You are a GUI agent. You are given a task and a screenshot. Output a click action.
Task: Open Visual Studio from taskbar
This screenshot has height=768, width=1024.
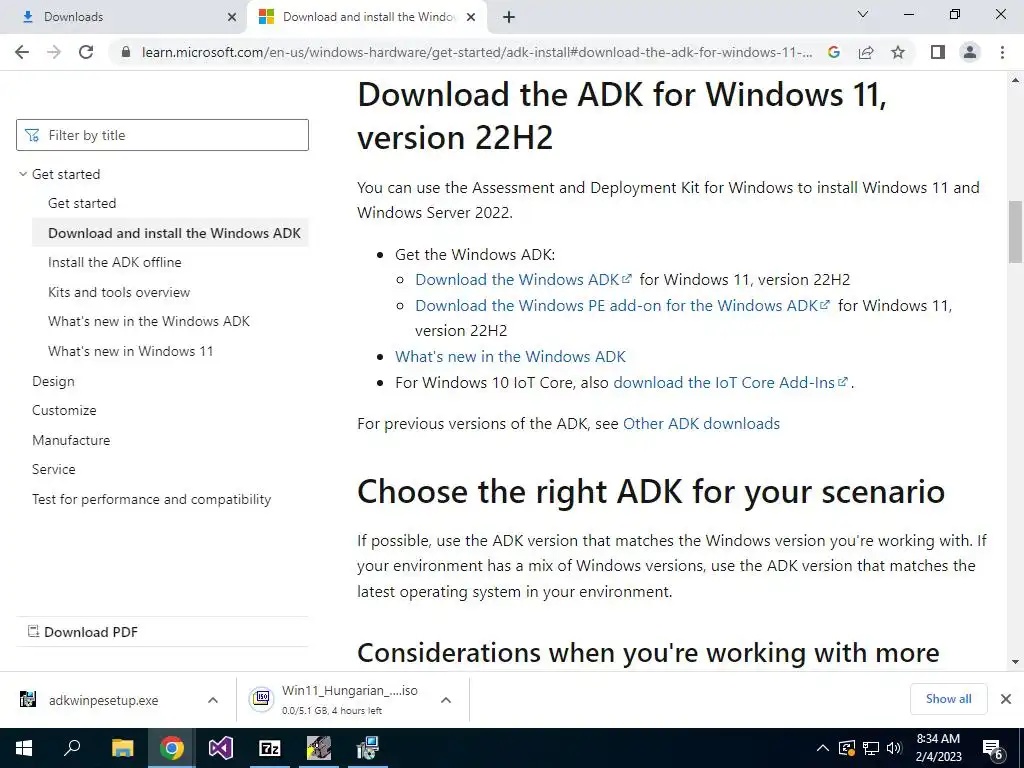[221, 748]
